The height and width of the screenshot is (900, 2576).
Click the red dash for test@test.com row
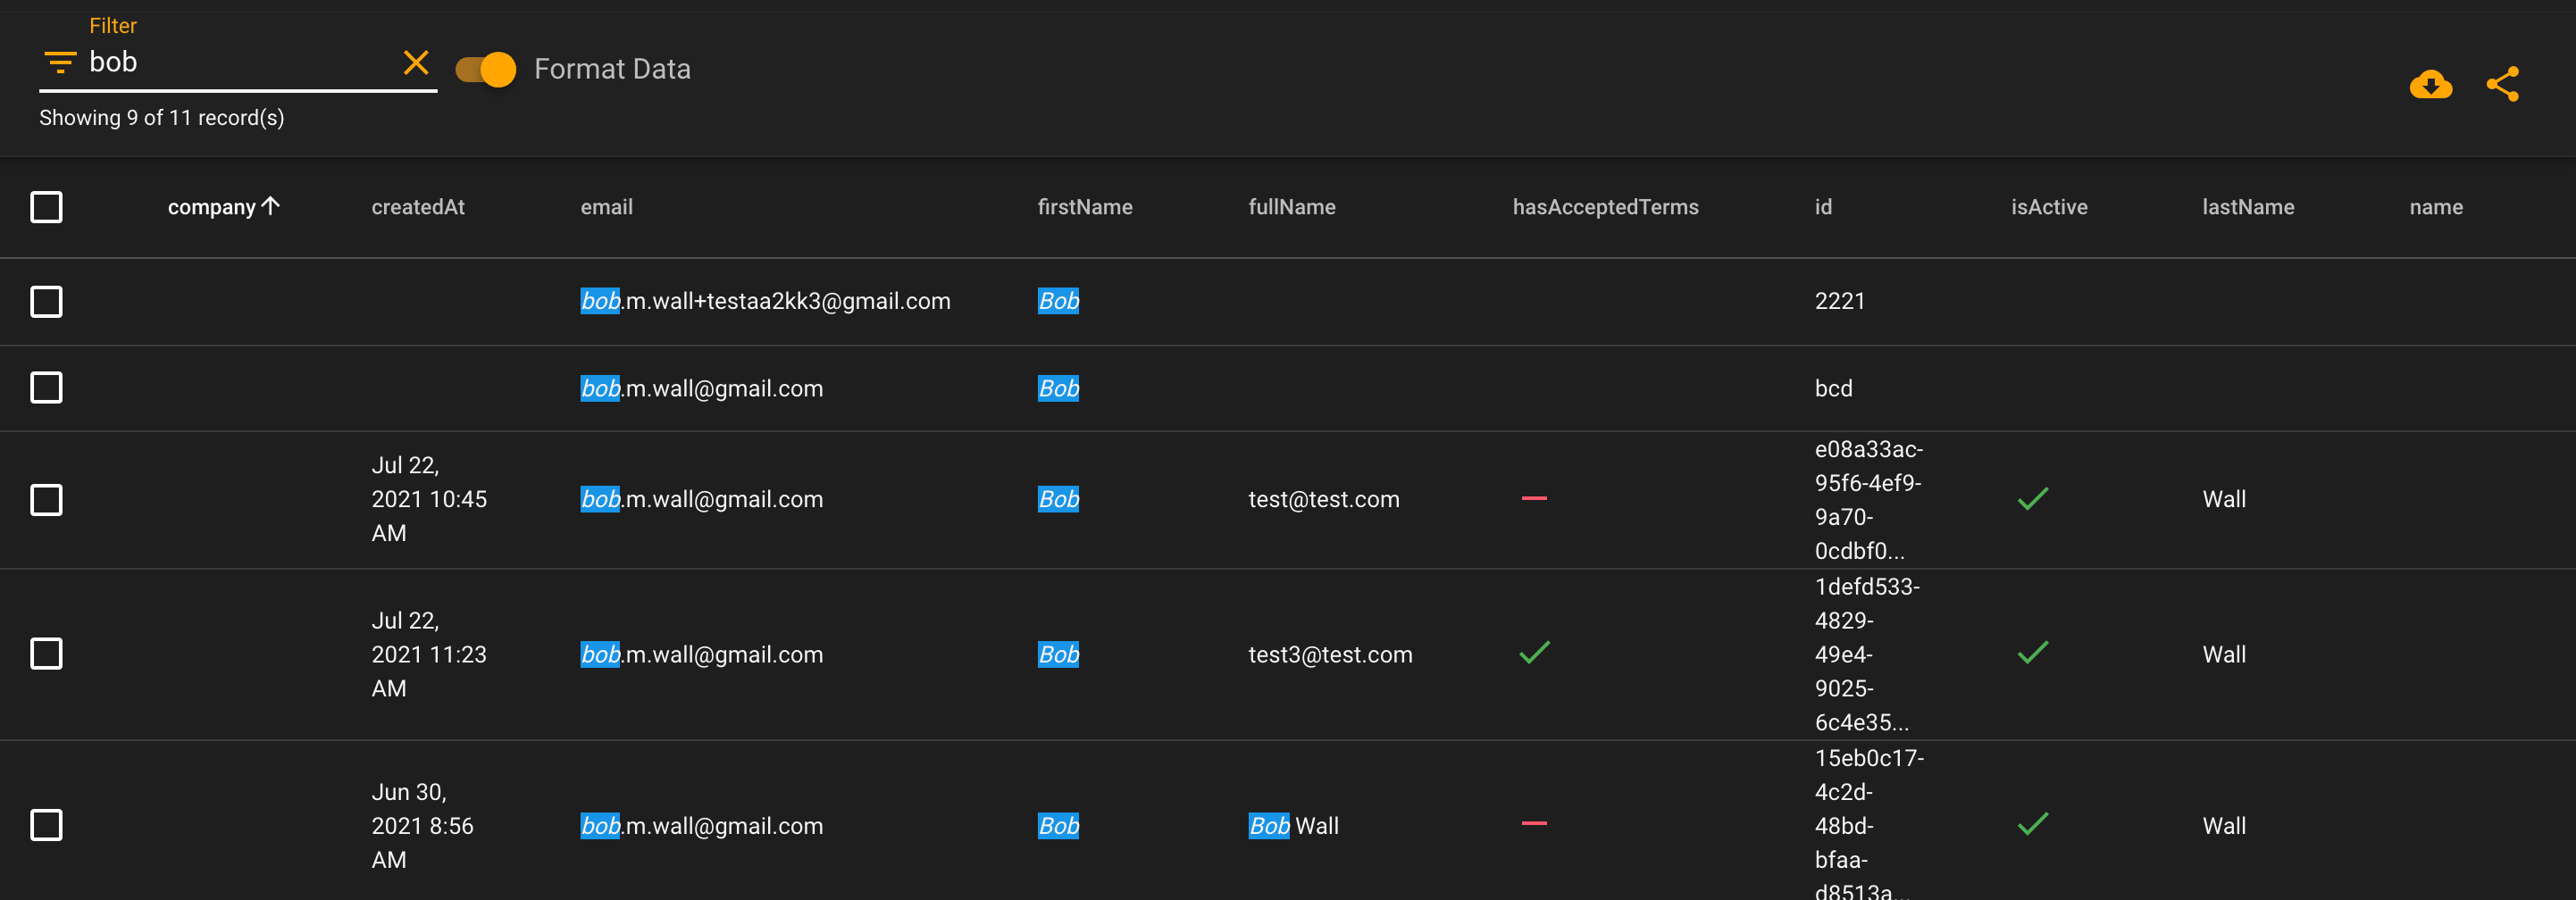(1534, 498)
